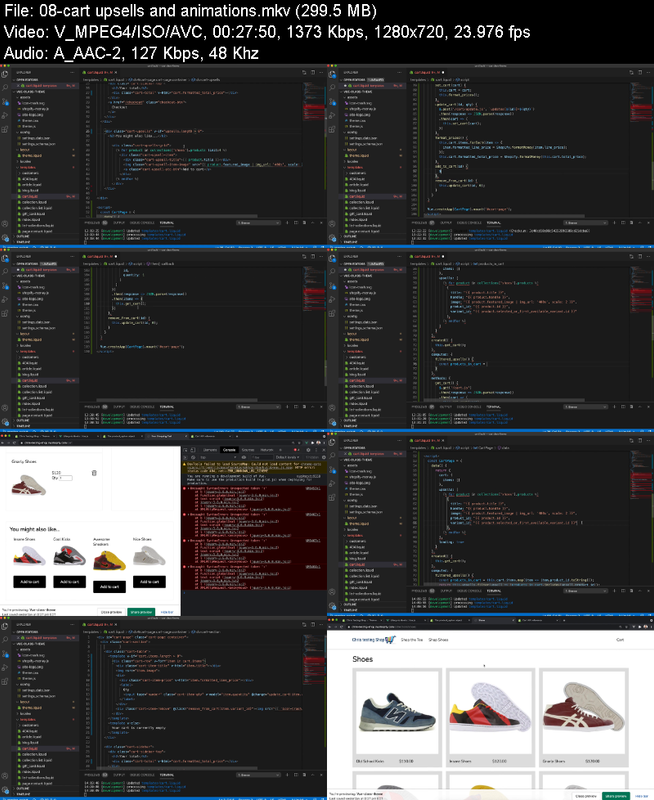Click minimap in top-left VS Code frame
The height and width of the screenshot is (800, 654).
coord(314,102)
